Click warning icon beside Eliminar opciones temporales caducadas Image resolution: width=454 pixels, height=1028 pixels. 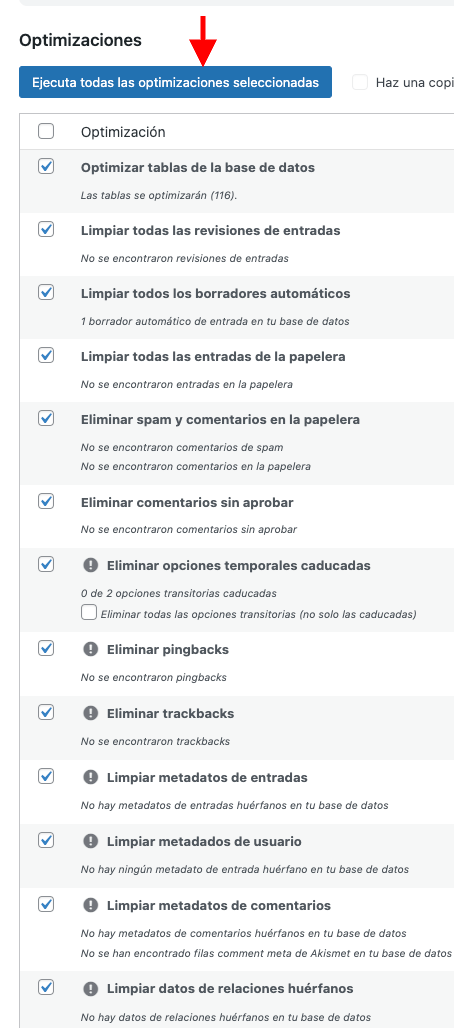coord(91,565)
